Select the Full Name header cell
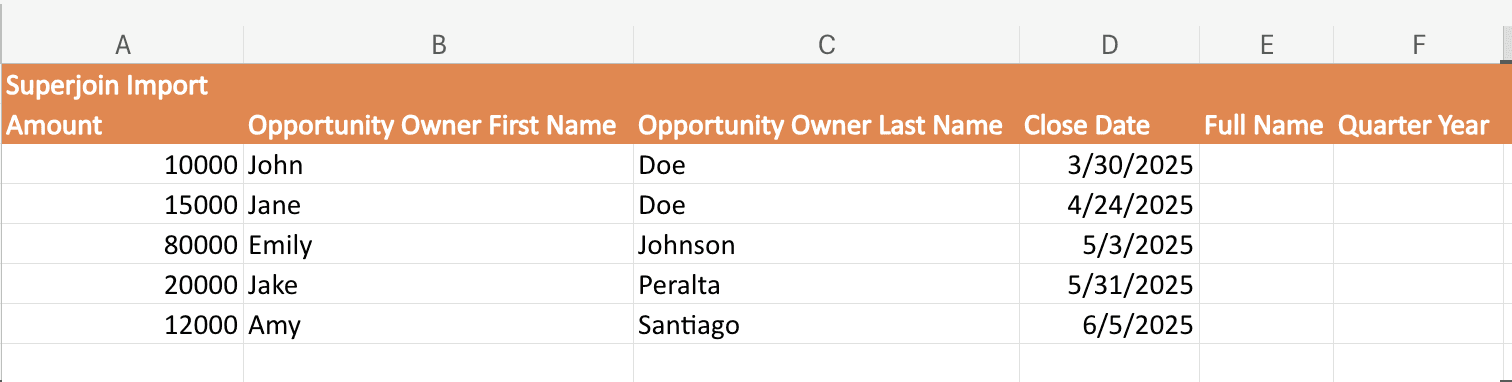 pyautogui.click(x=1266, y=125)
